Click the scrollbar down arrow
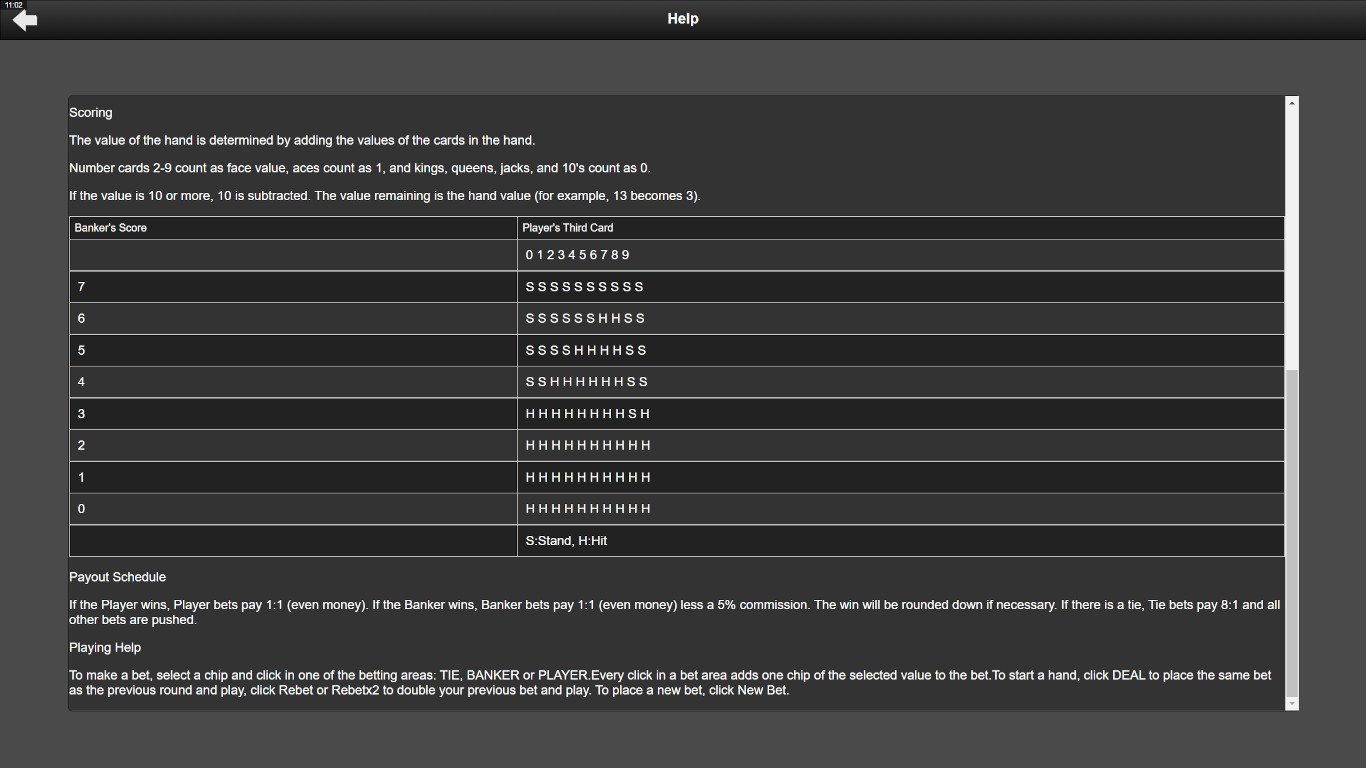The width and height of the screenshot is (1366, 768). click(x=1291, y=703)
